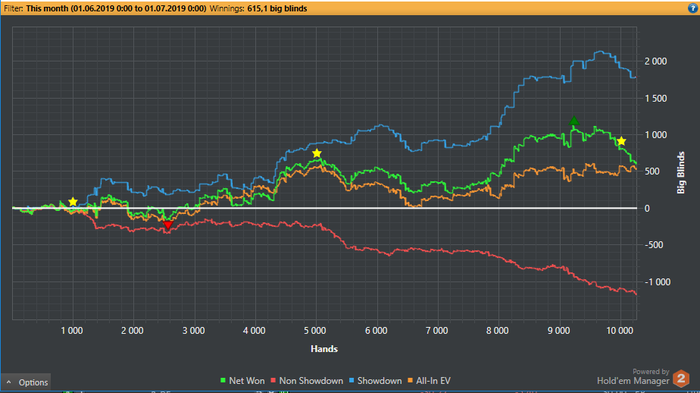Click the 'Big Blinds' y-axis title
The width and height of the screenshot is (700, 393).
click(681, 173)
